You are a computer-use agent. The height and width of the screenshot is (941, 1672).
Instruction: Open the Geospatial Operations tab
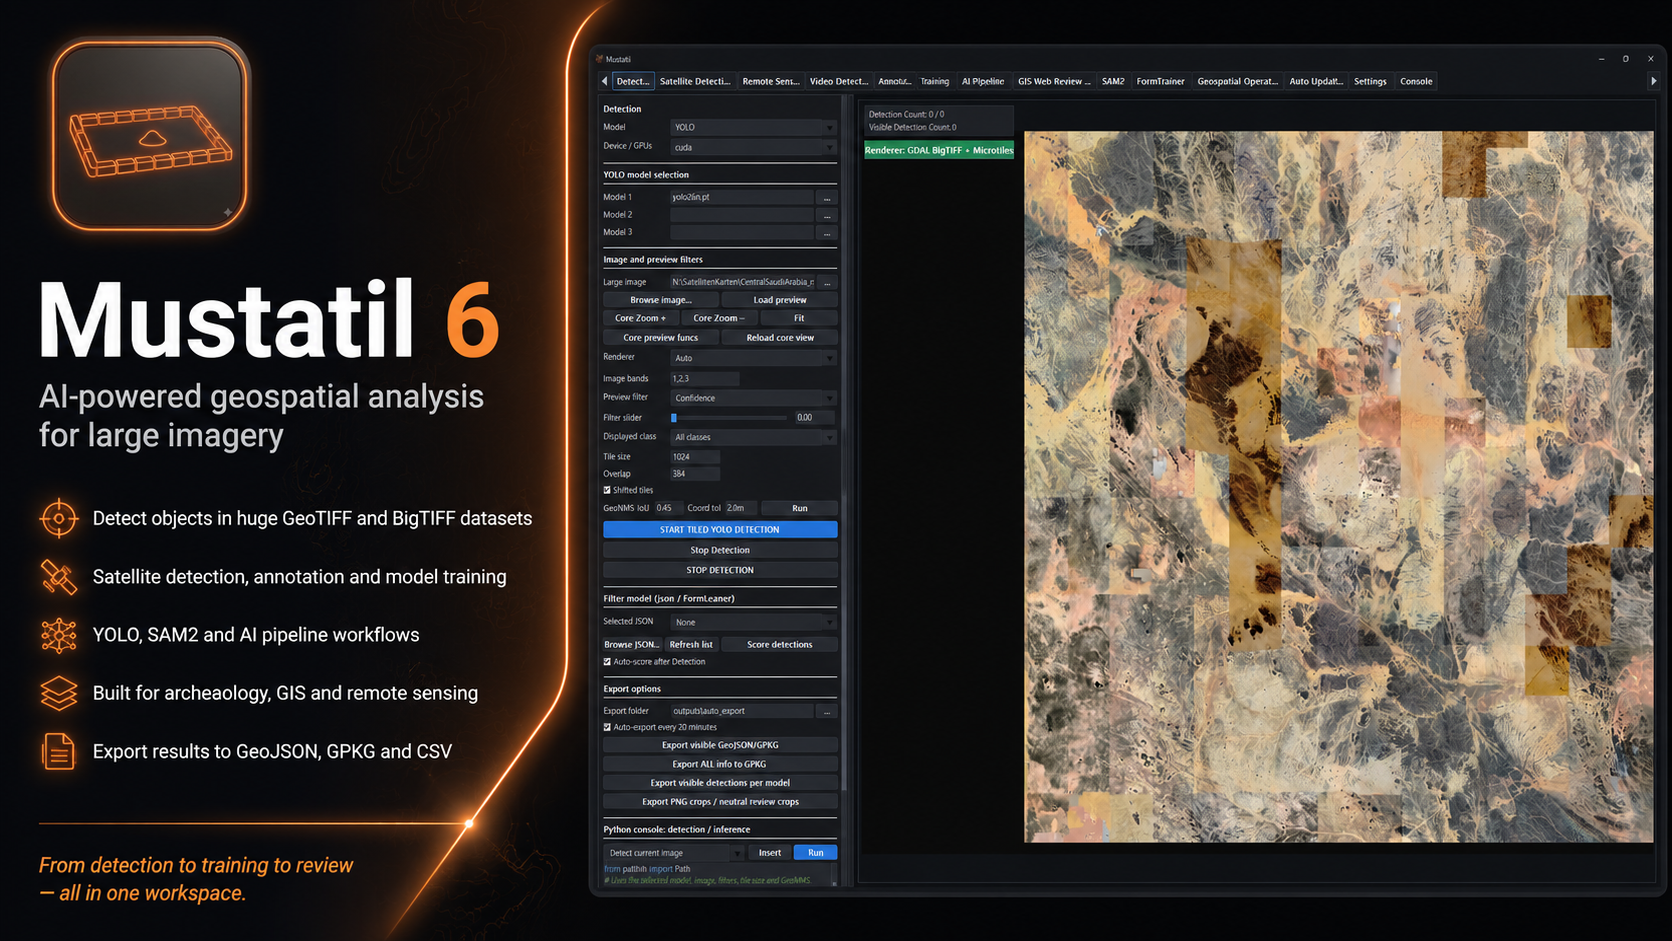point(1238,81)
